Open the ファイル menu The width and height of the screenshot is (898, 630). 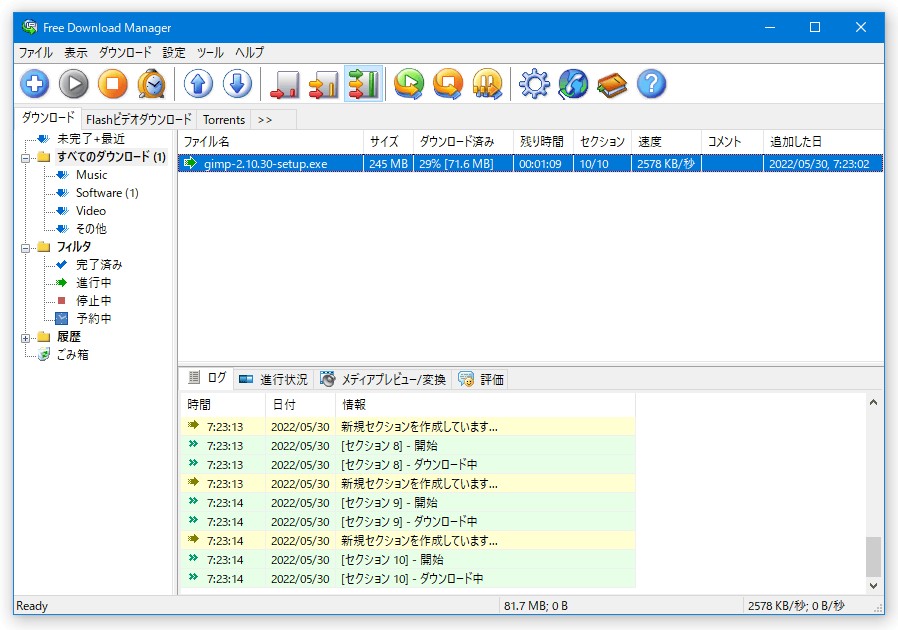36,53
